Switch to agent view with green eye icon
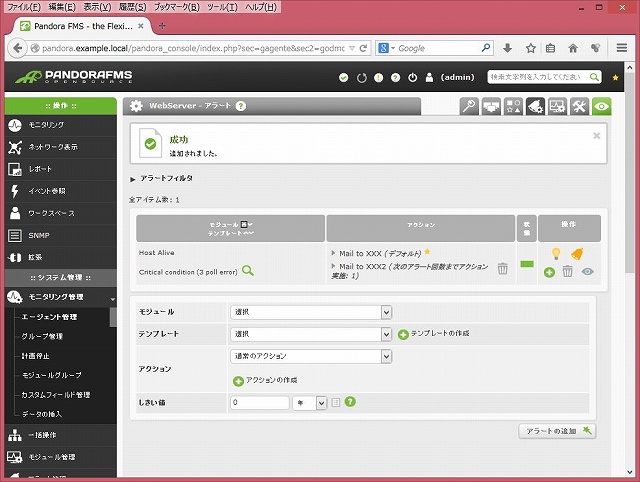The height and width of the screenshot is (482, 640). (x=602, y=107)
